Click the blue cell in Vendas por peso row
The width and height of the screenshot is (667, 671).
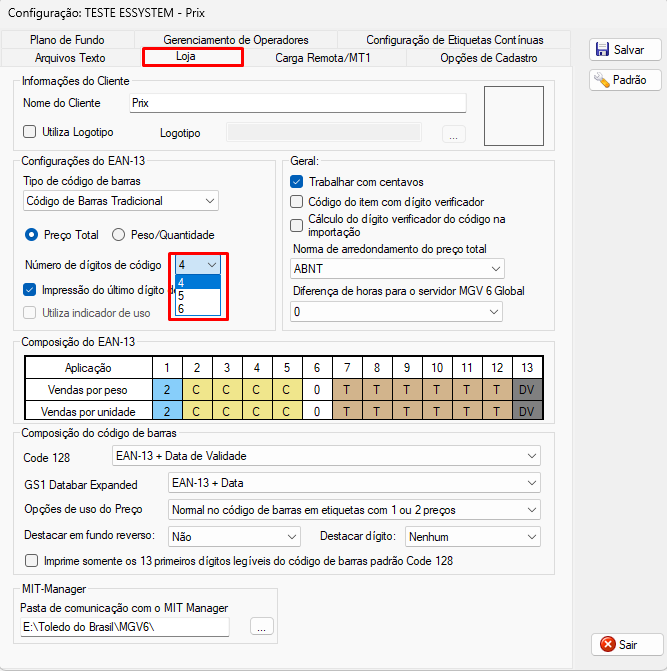point(167,389)
